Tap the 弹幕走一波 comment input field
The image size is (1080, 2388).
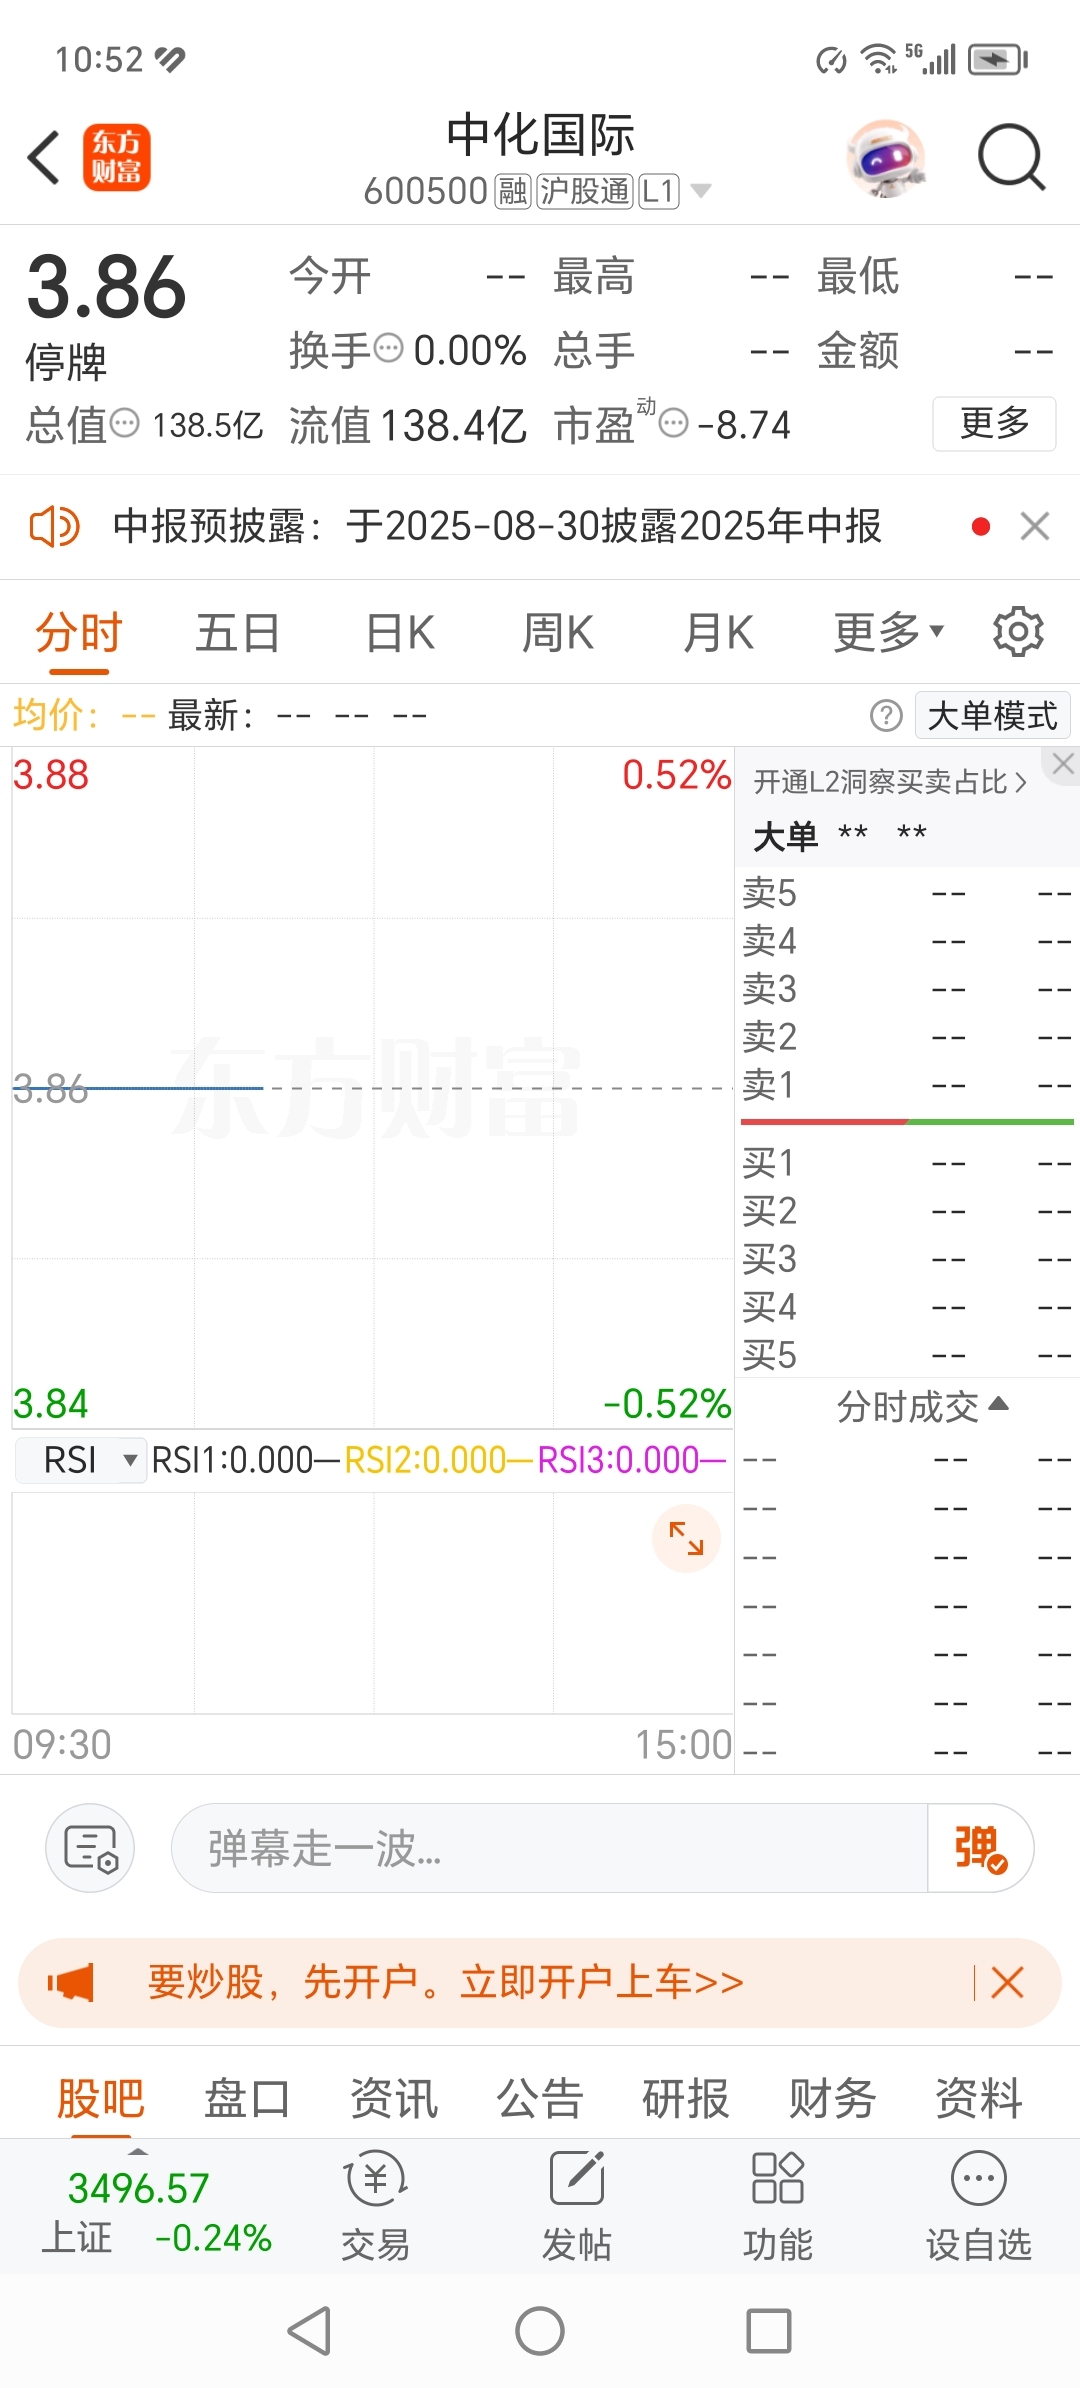tap(550, 1848)
